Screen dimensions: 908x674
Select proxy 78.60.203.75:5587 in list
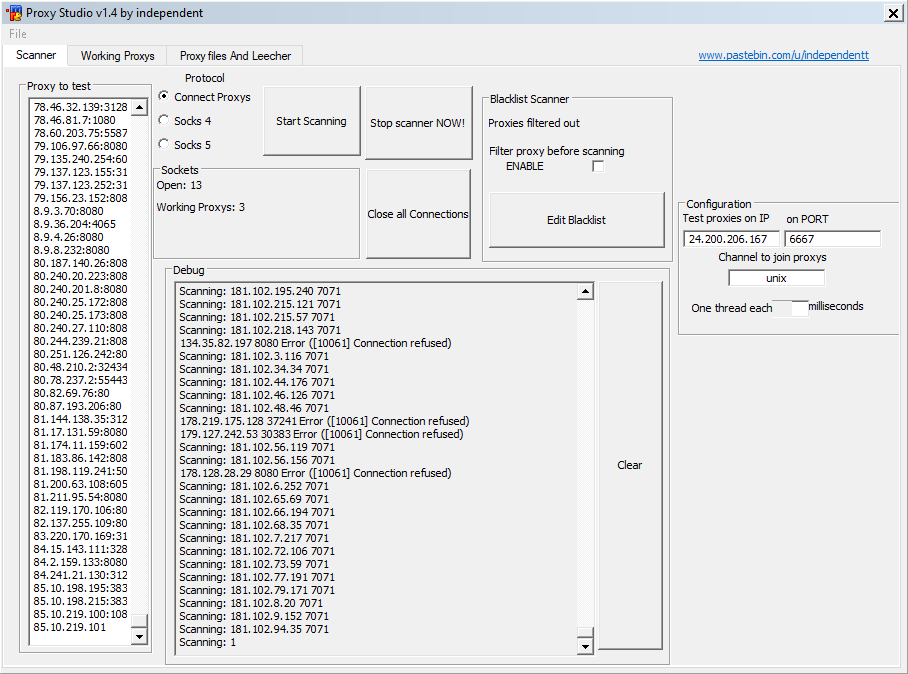[x=80, y=133]
